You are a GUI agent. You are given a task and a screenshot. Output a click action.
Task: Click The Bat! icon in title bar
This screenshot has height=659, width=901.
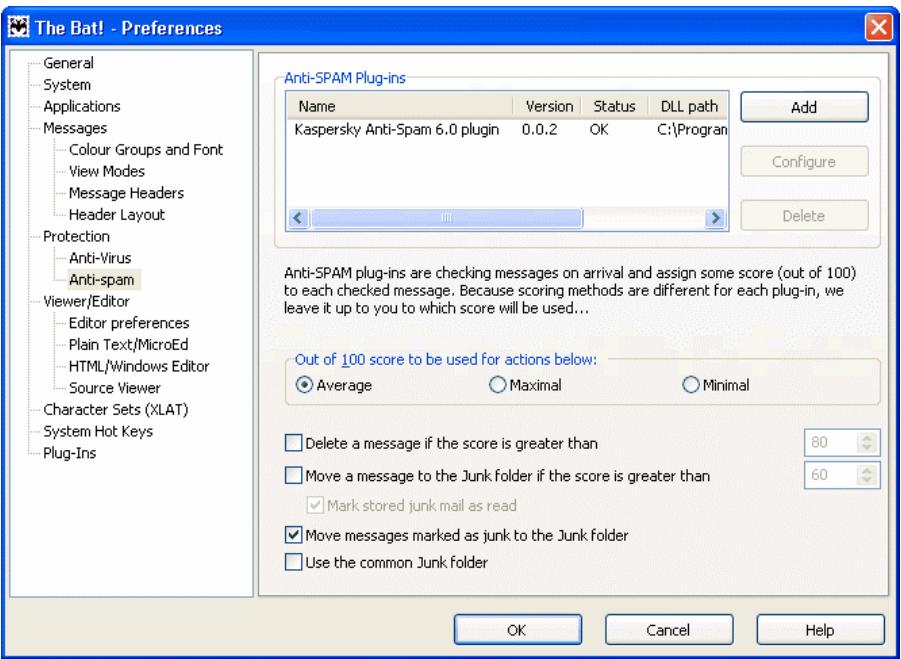tap(18, 27)
